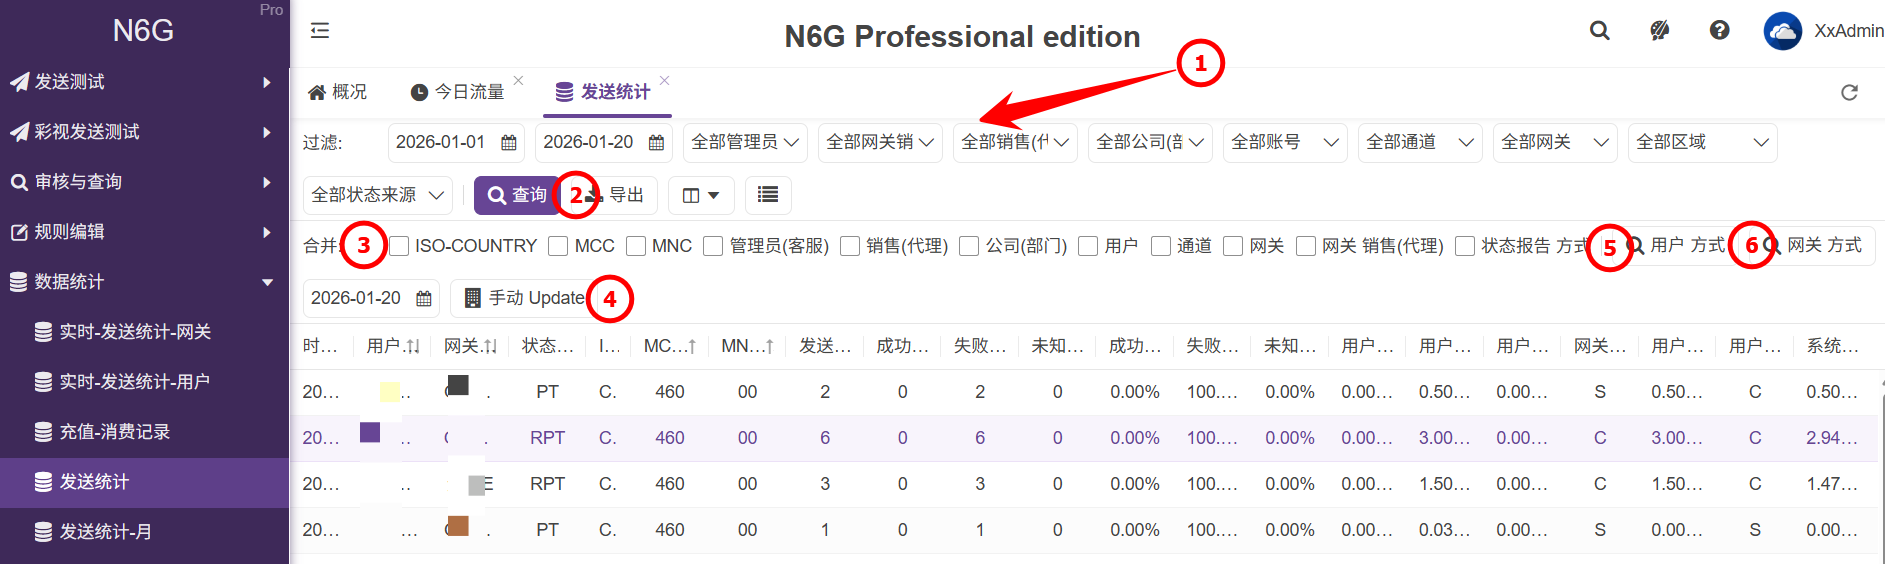Open the help question mark icon
The width and height of the screenshot is (1885, 564).
pos(1720,31)
